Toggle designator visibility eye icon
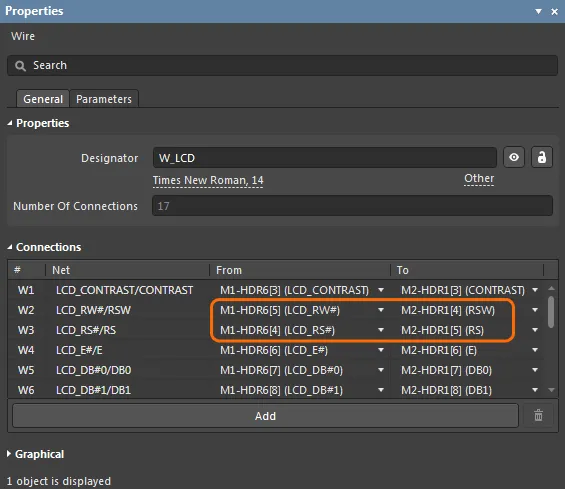The image size is (565, 489). pos(514,157)
